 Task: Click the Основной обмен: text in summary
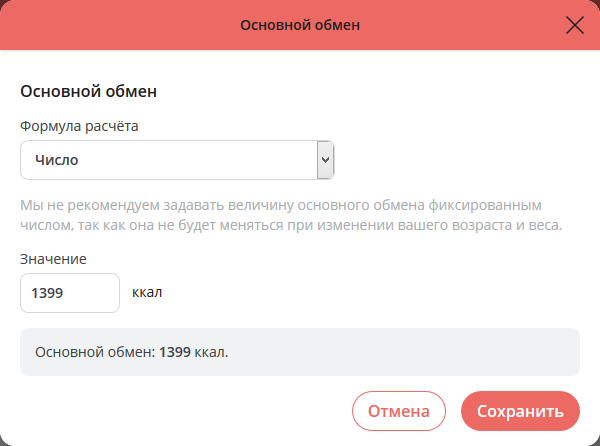[x=95, y=352]
